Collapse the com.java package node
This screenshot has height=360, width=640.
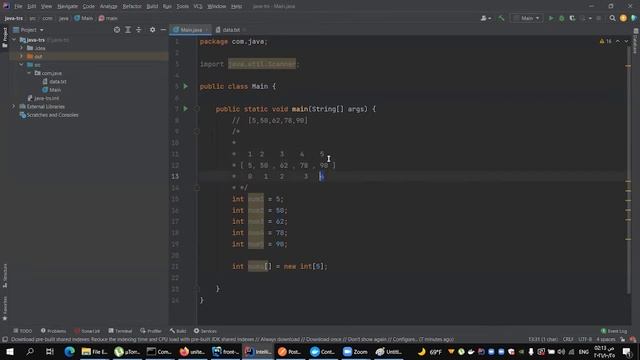click(x=29, y=73)
